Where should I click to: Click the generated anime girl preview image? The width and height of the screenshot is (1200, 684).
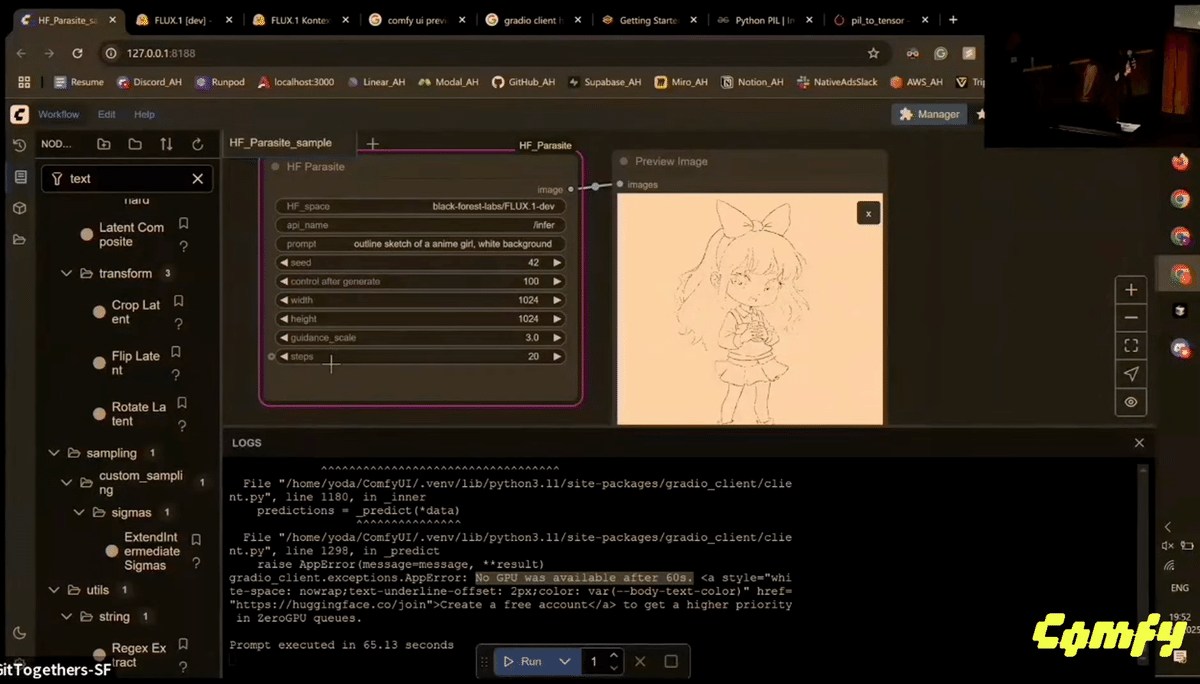[750, 309]
